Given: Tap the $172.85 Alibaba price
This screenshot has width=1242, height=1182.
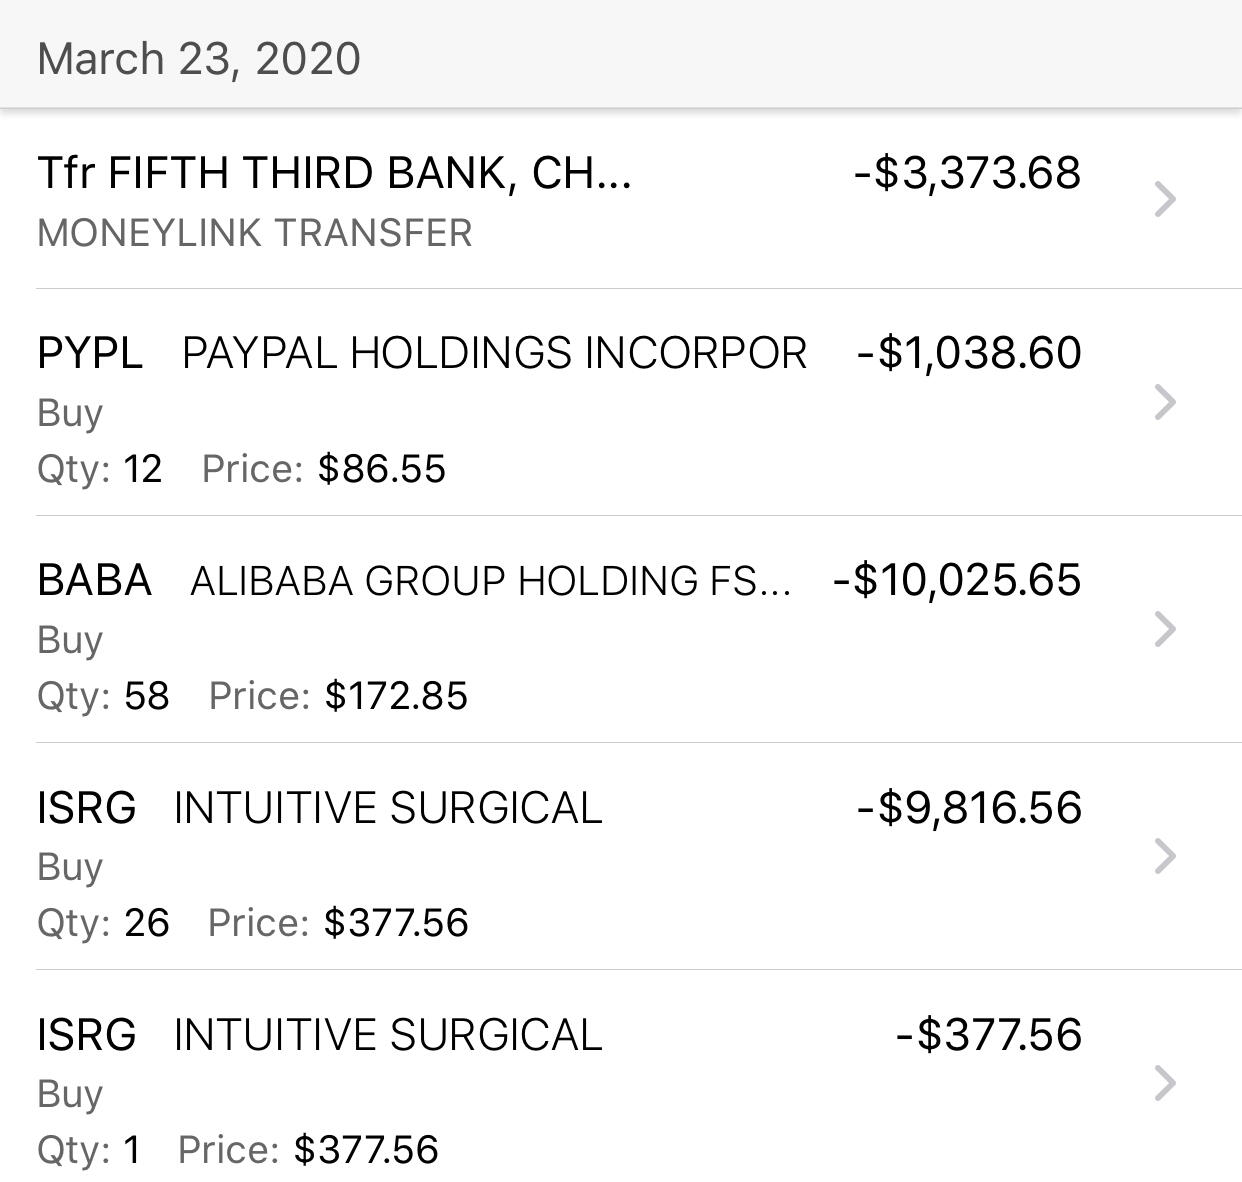Looking at the screenshot, I should (x=396, y=696).
